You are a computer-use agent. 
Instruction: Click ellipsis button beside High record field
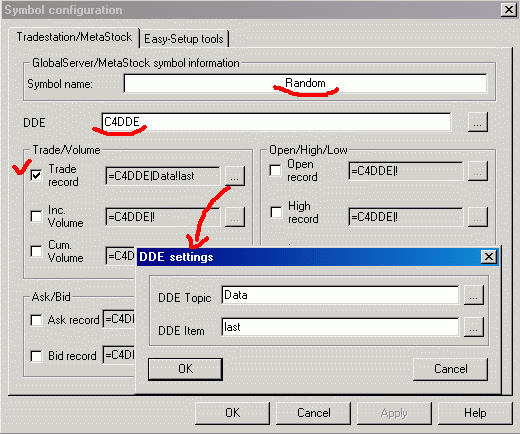pyautogui.click(x=478, y=217)
